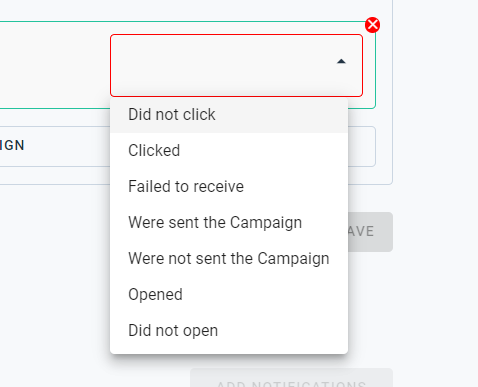Click the white circle-X delete icon
The image size is (478, 387).
click(372, 25)
